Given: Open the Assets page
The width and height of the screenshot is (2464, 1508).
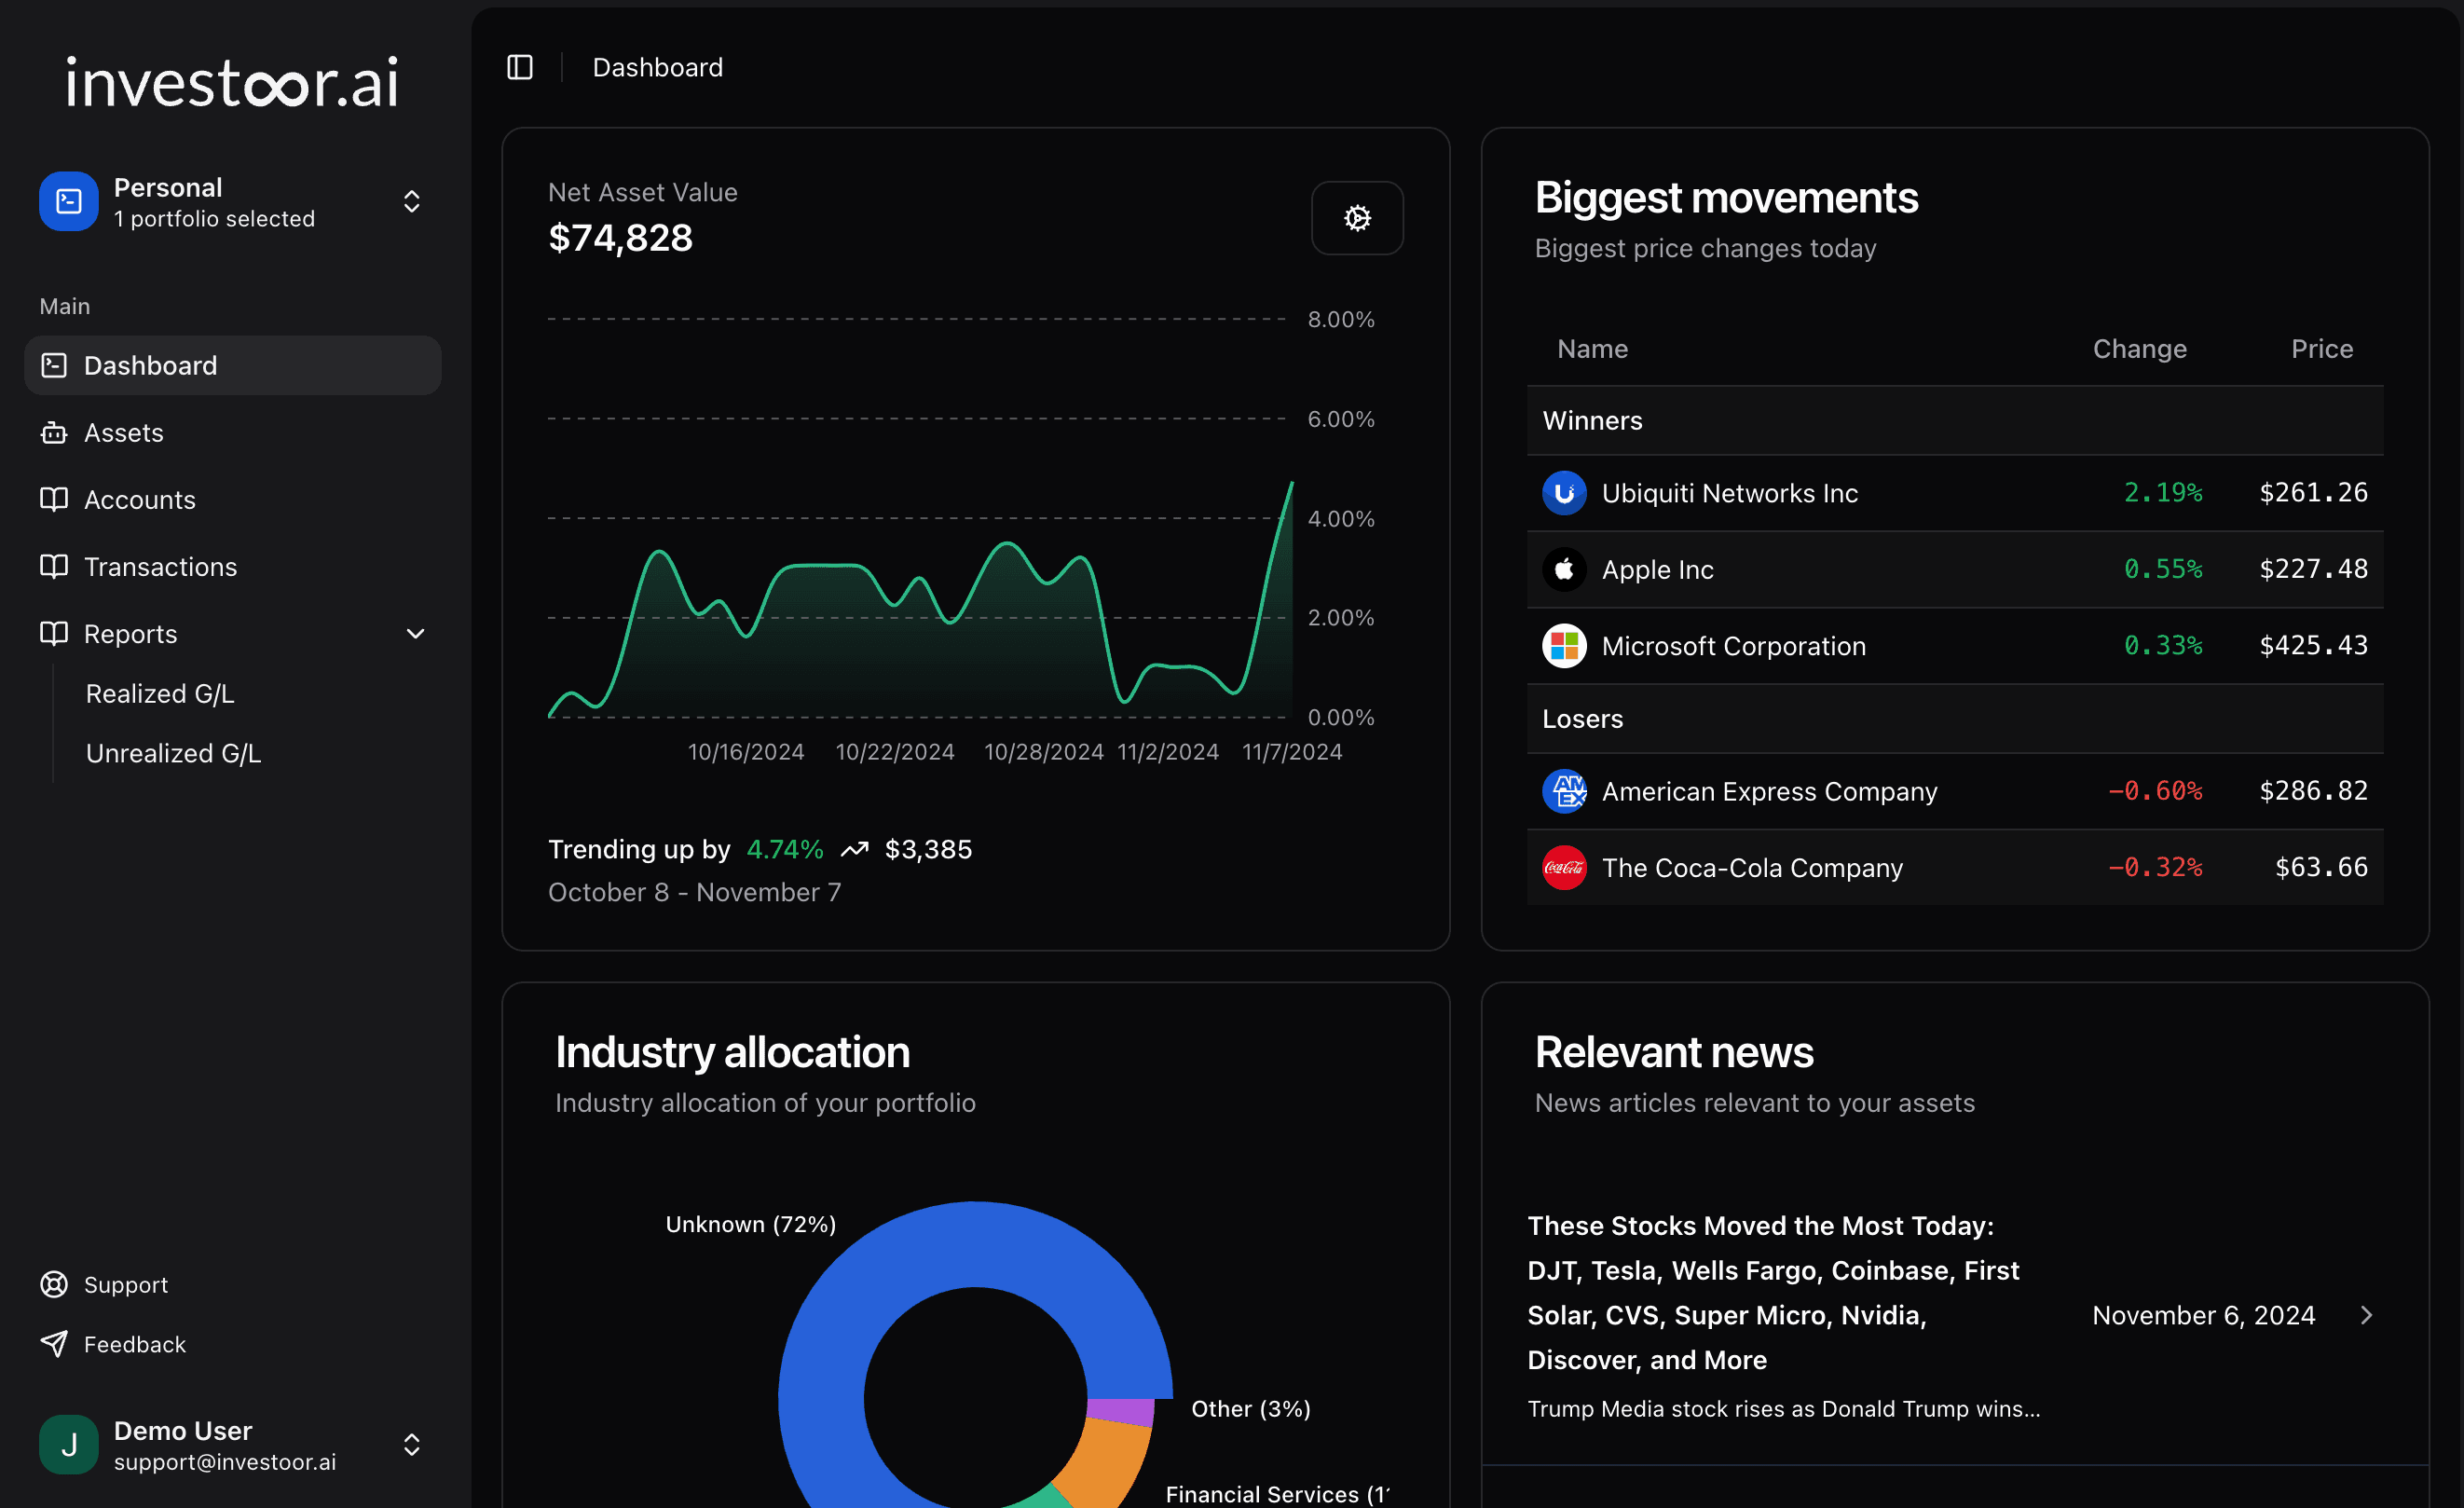Looking at the screenshot, I should coord(233,432).
